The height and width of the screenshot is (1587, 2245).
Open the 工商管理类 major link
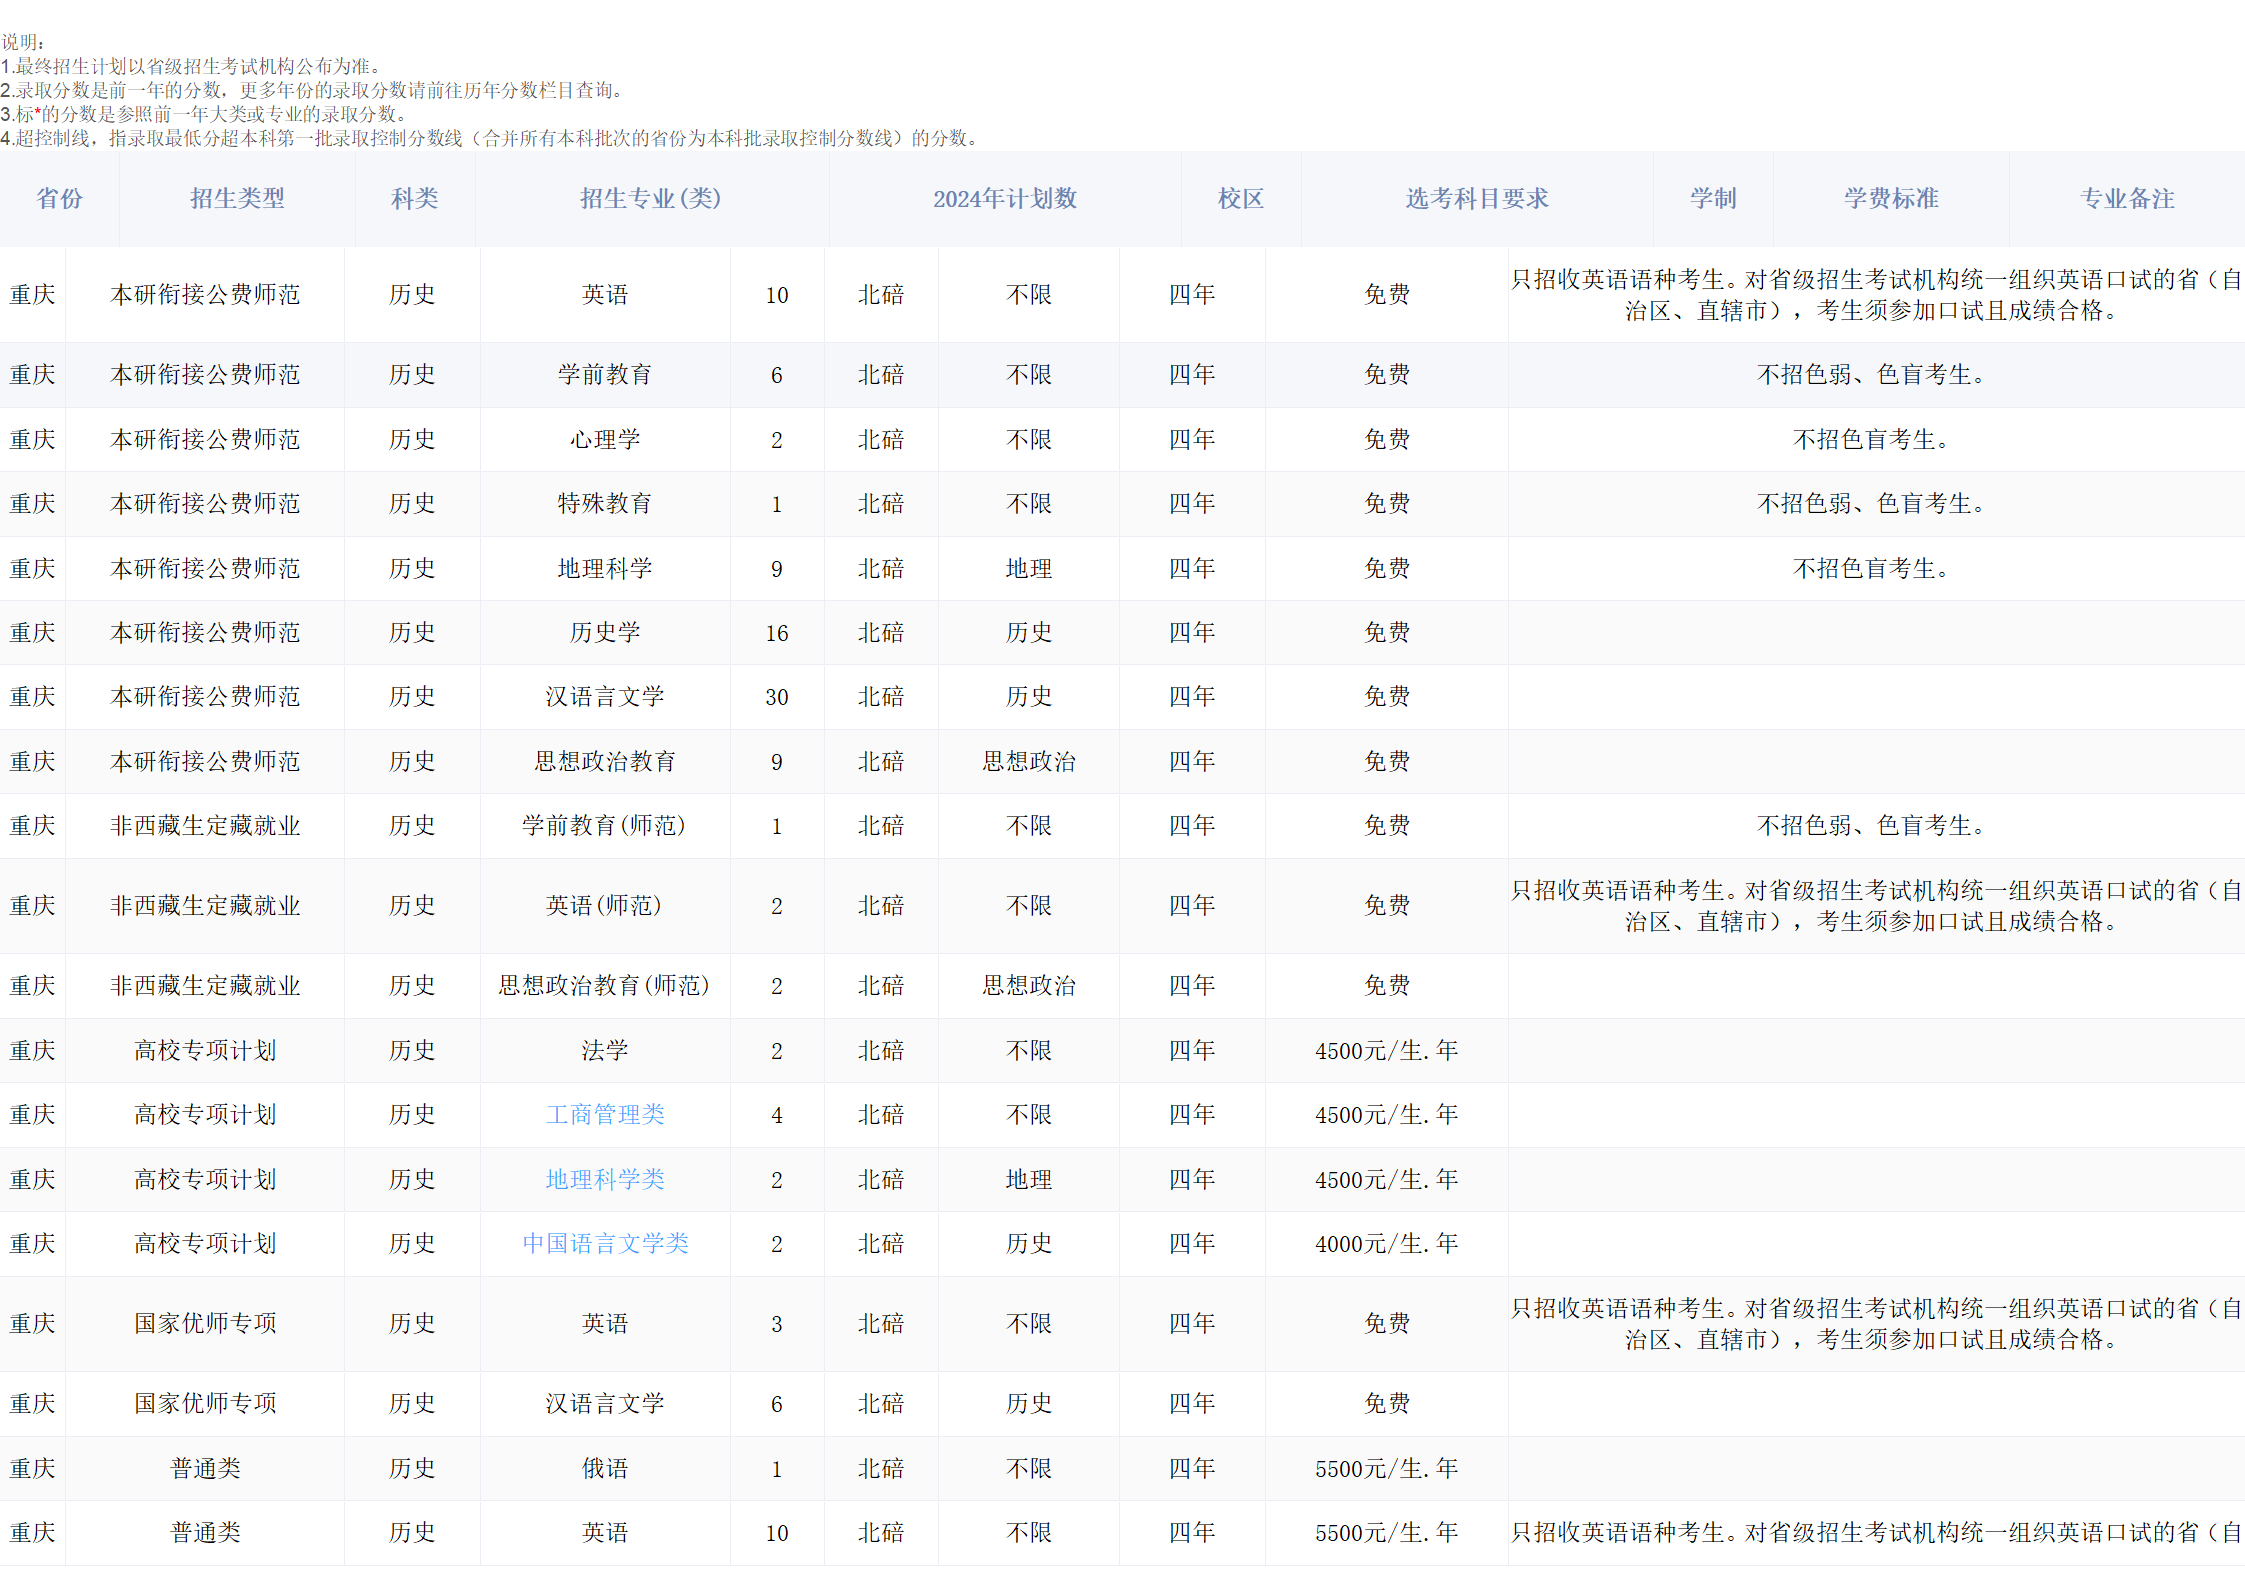(605, 1114)
